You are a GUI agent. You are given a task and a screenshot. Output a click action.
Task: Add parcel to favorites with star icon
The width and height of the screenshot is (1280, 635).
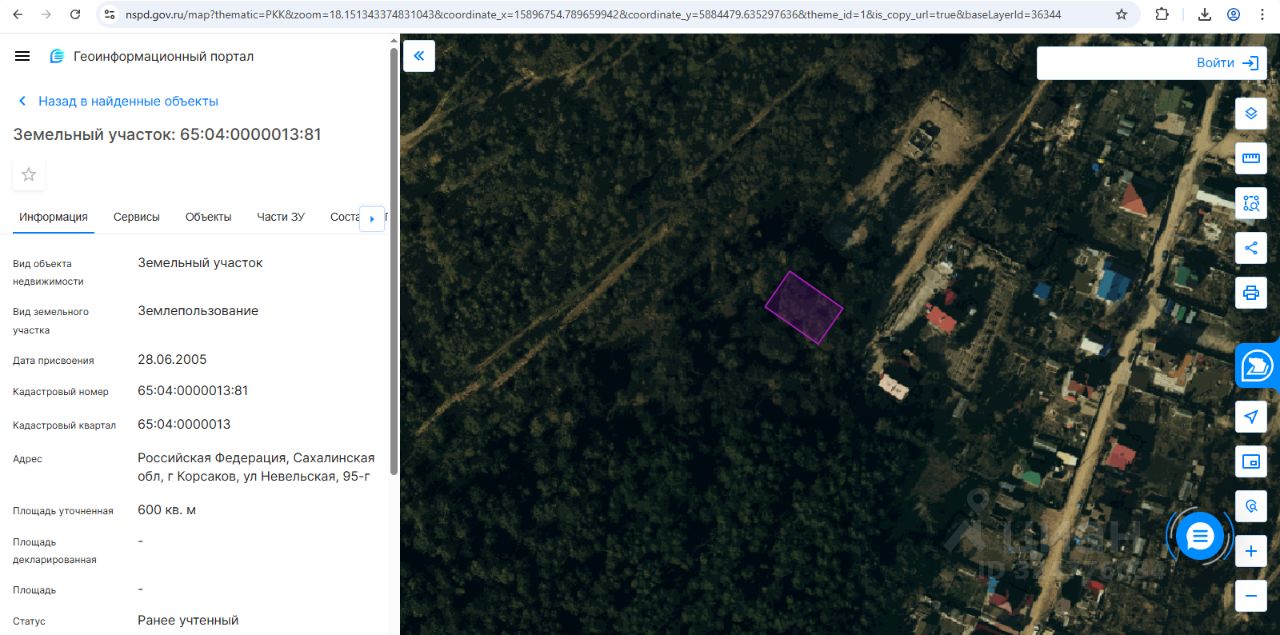point(29,174)
